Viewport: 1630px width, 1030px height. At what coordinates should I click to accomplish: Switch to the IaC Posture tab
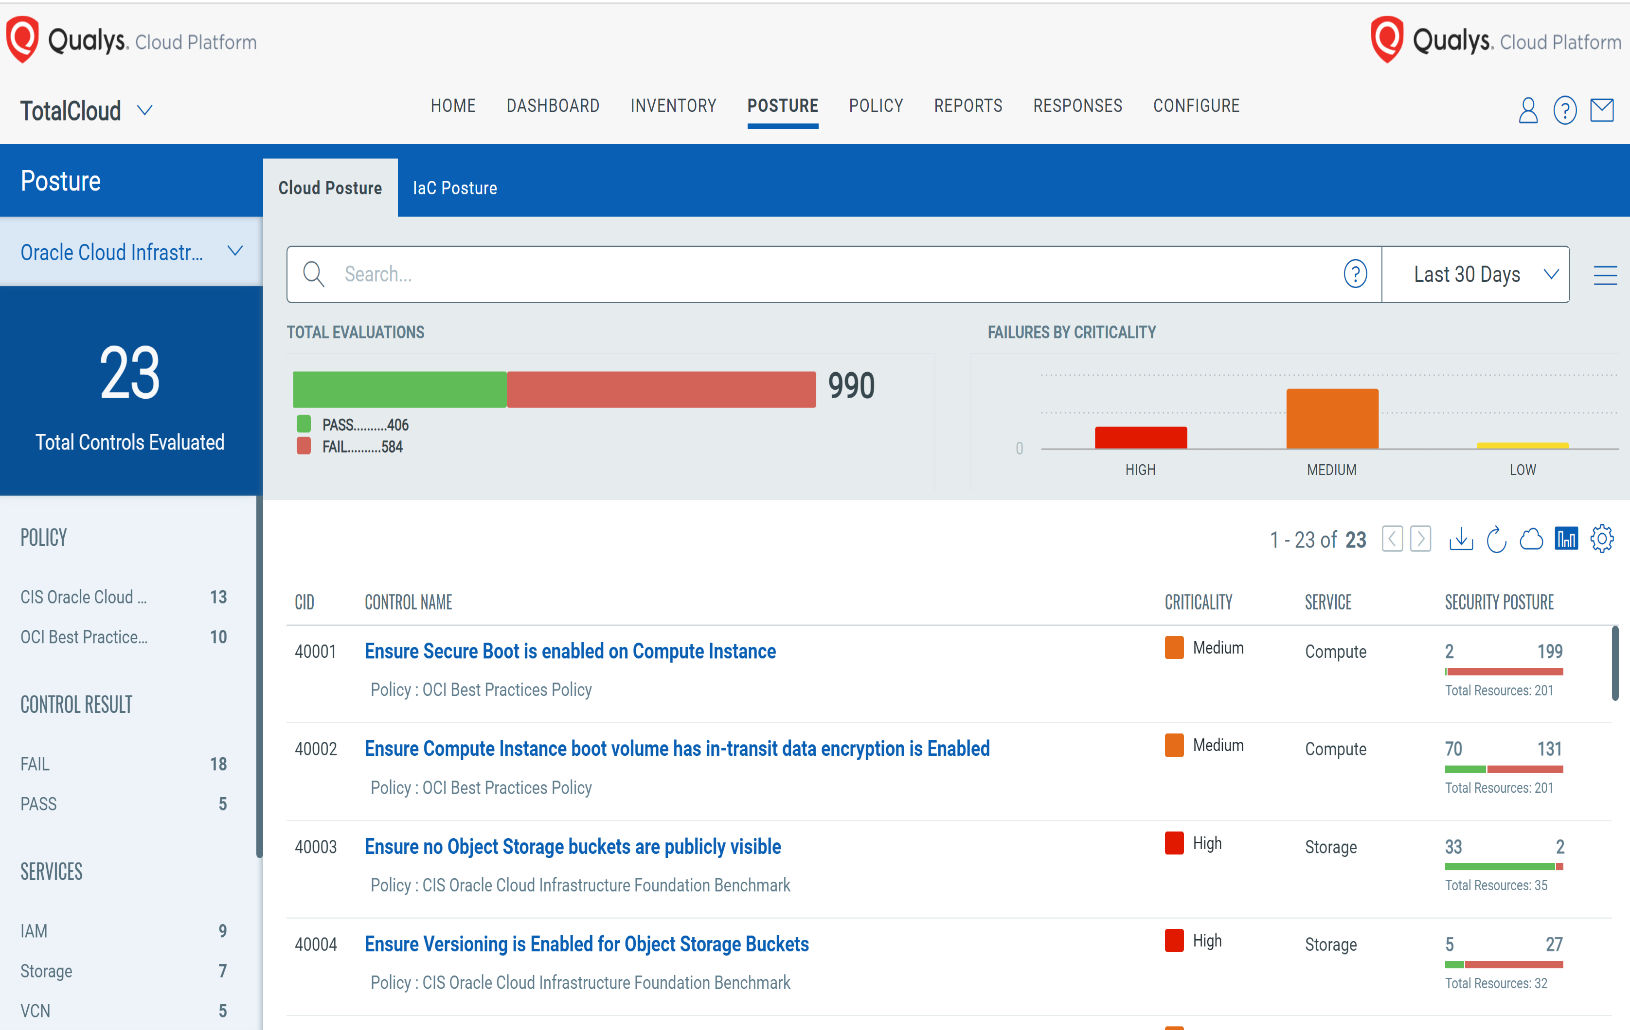tap(454, 187)
